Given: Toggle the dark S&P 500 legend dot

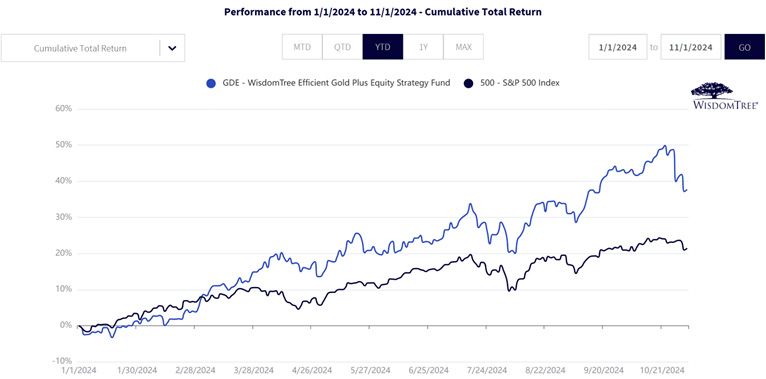Looking at the screenshot, I should (468, 84).
